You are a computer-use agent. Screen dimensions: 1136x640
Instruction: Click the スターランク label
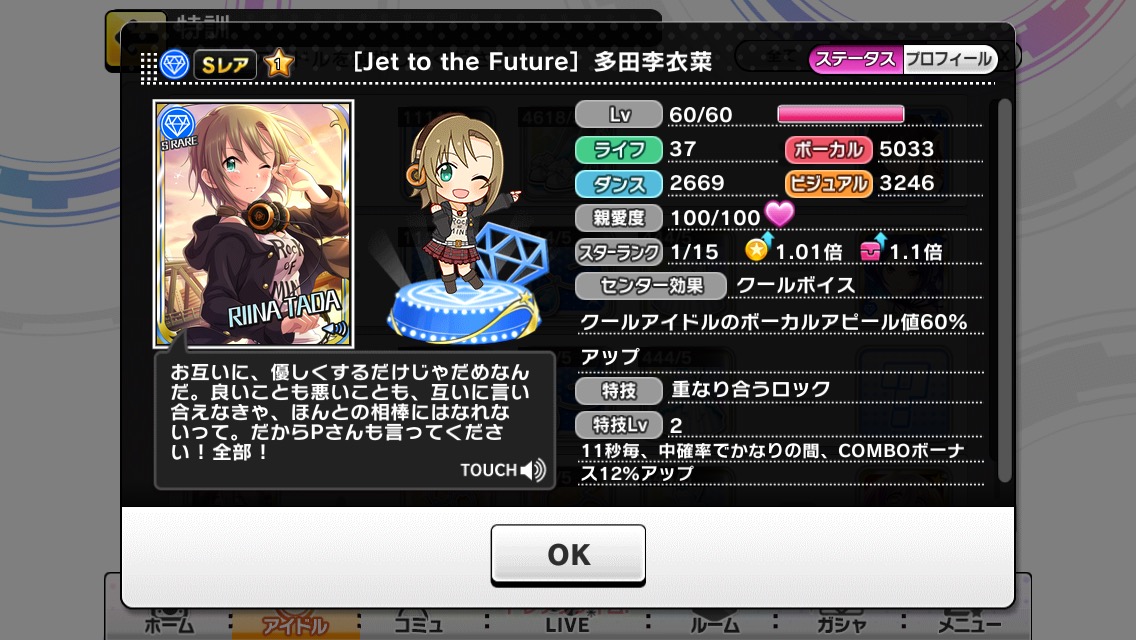coord(619,252)
